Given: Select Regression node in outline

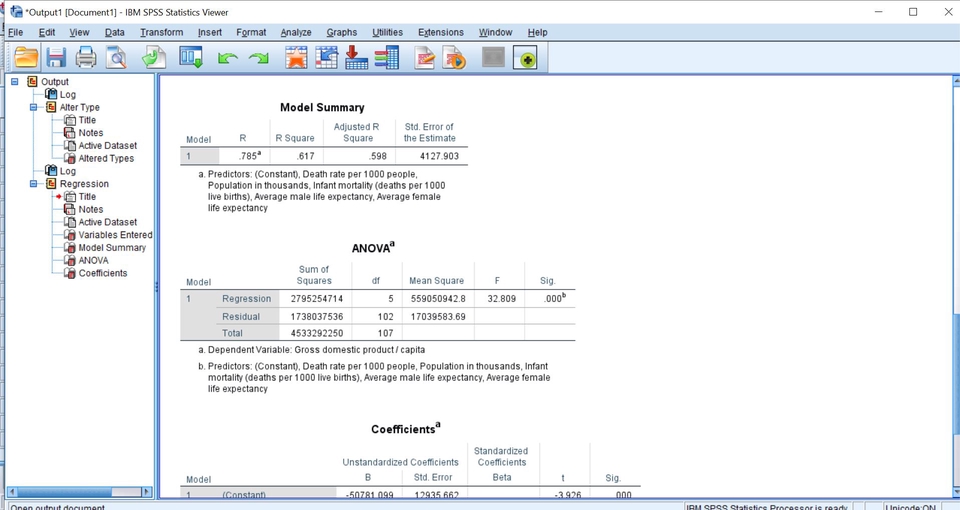Looking at the screenshot, I should click(x=84, y=184).
